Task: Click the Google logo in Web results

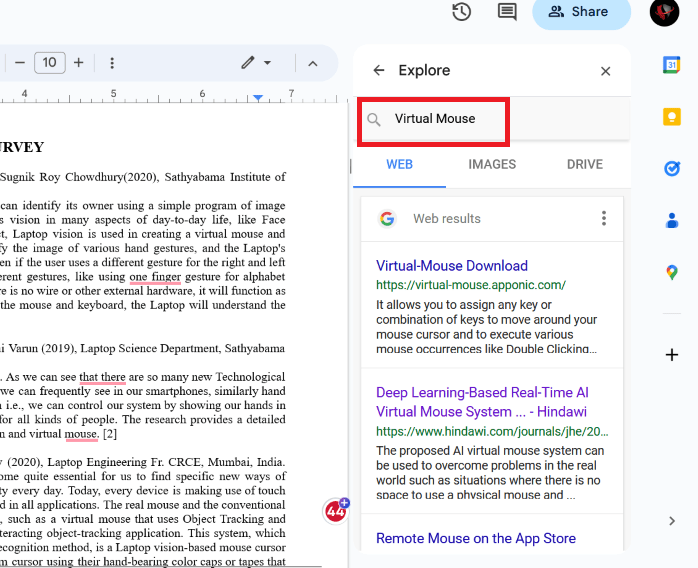Action: pyautogui.click(x=387, y=219)
